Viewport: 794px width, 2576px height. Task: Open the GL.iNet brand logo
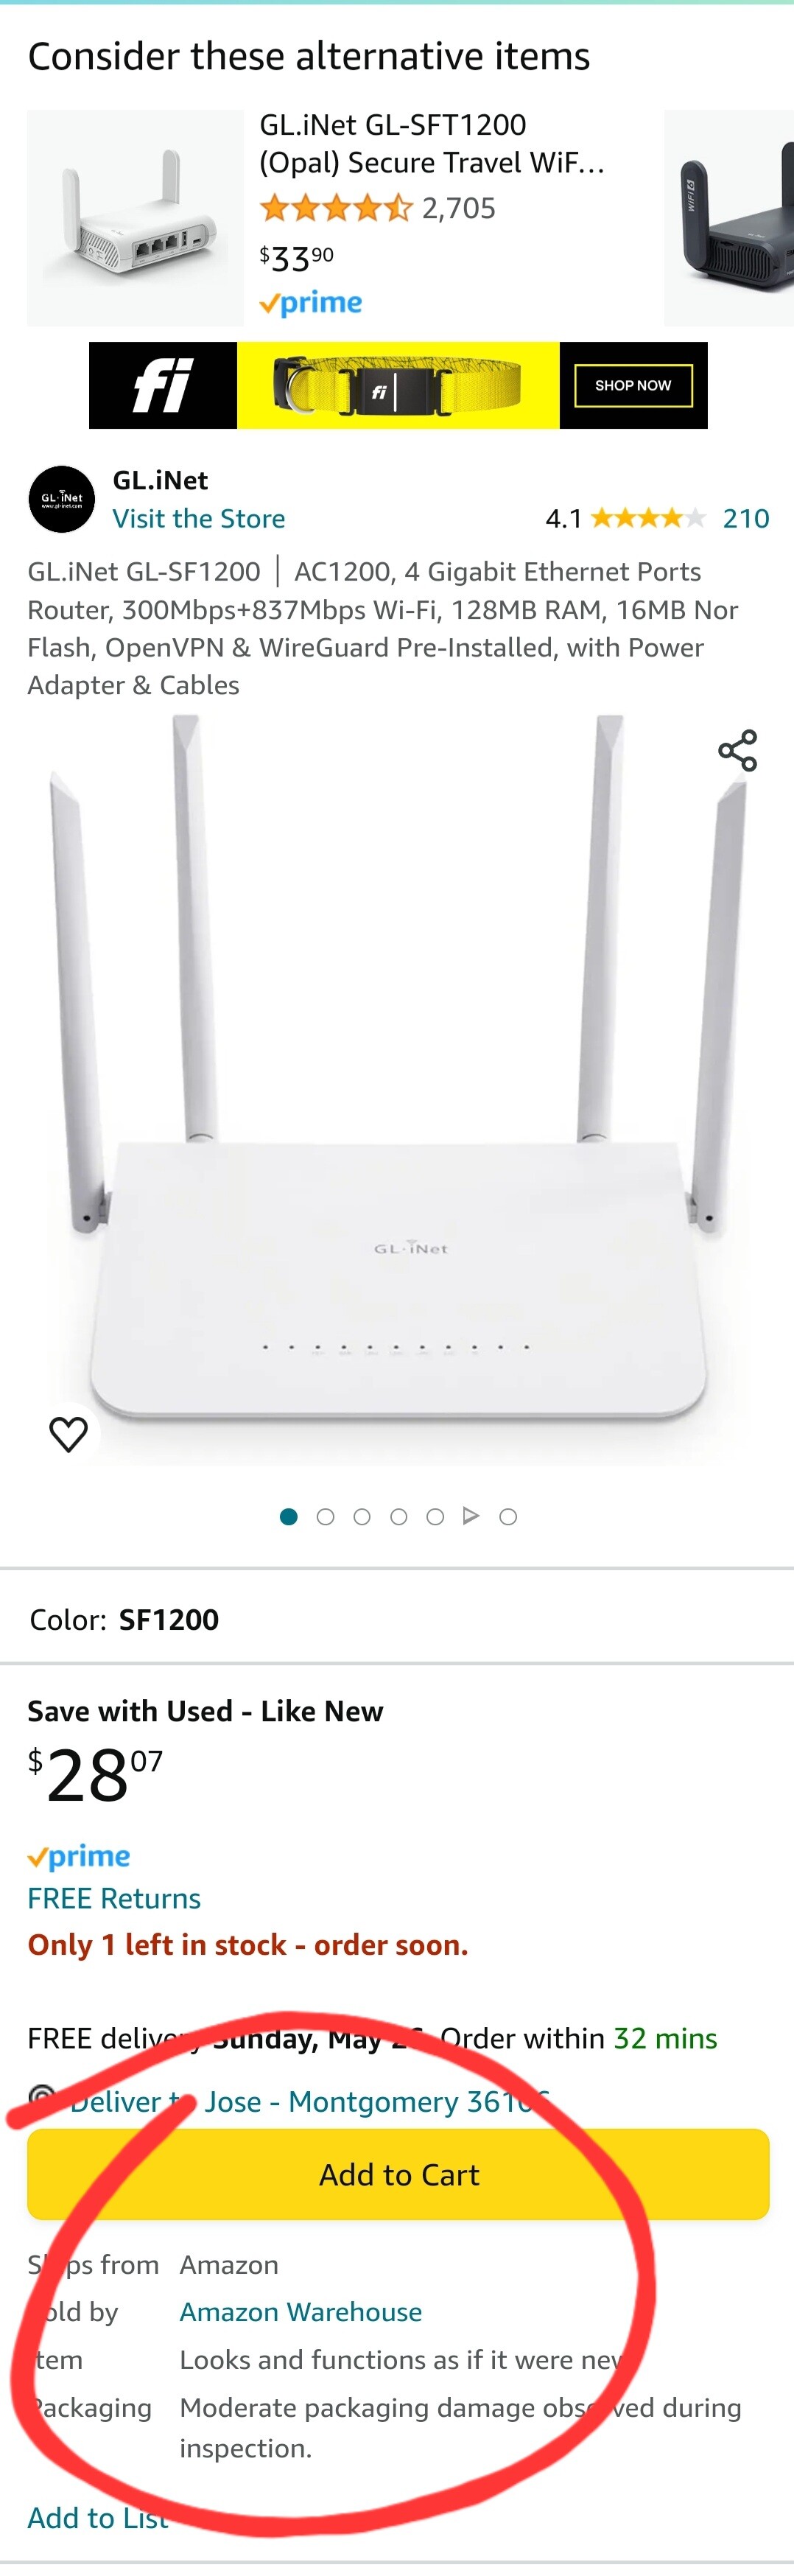click(x=61, y=498)
